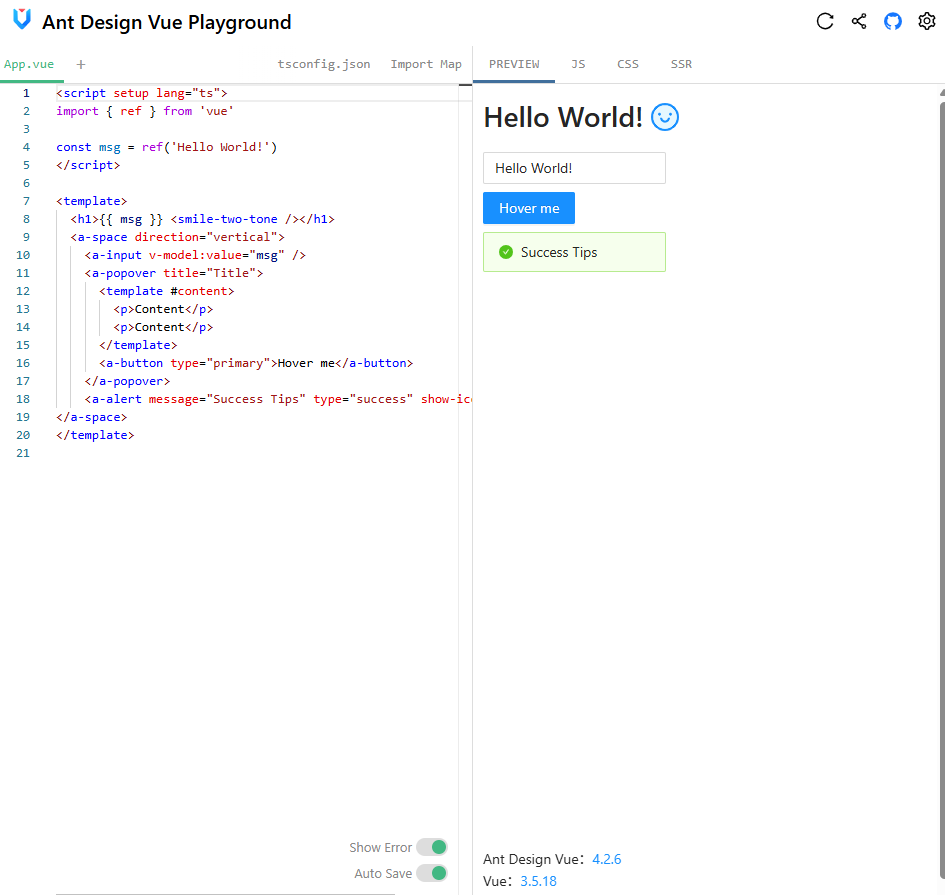Screen dimensions: 945x895
Task: Click the Hover me button
Action: pos(529,208)
